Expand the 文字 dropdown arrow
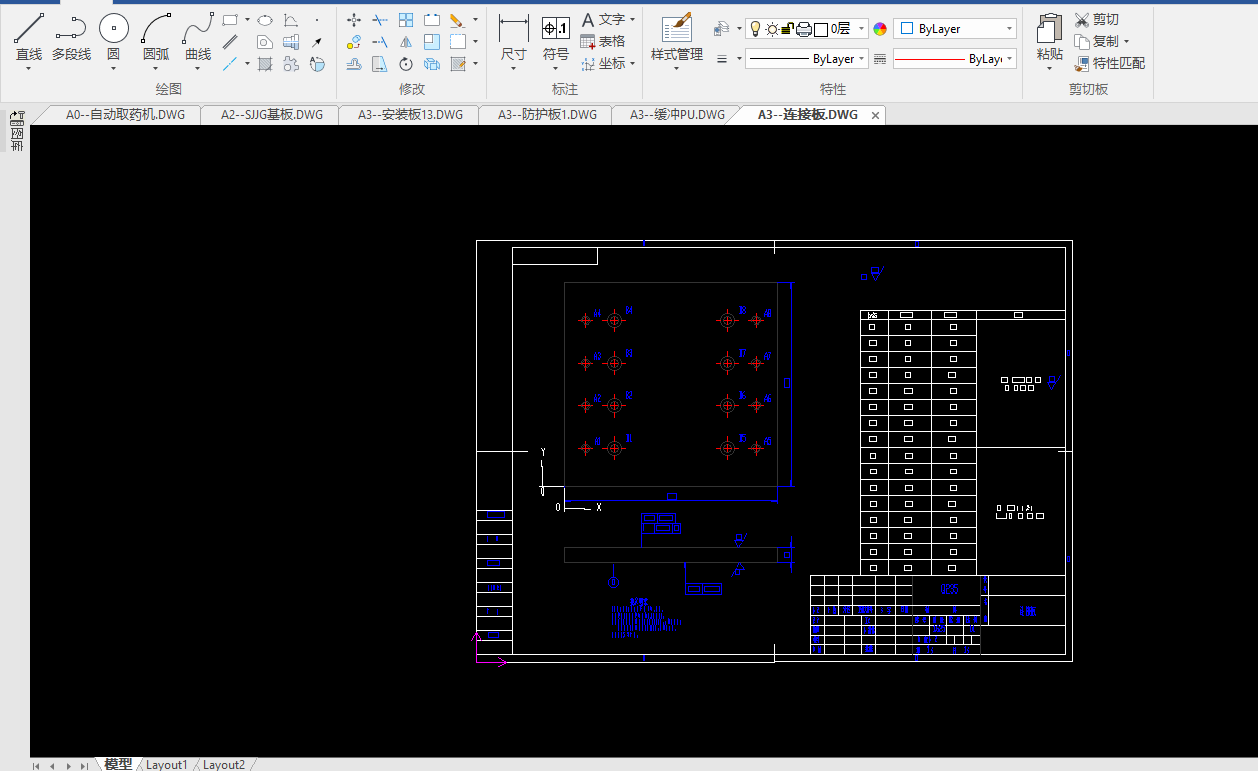The width and height of the screenshot is (1258, 771). point(632,19)
